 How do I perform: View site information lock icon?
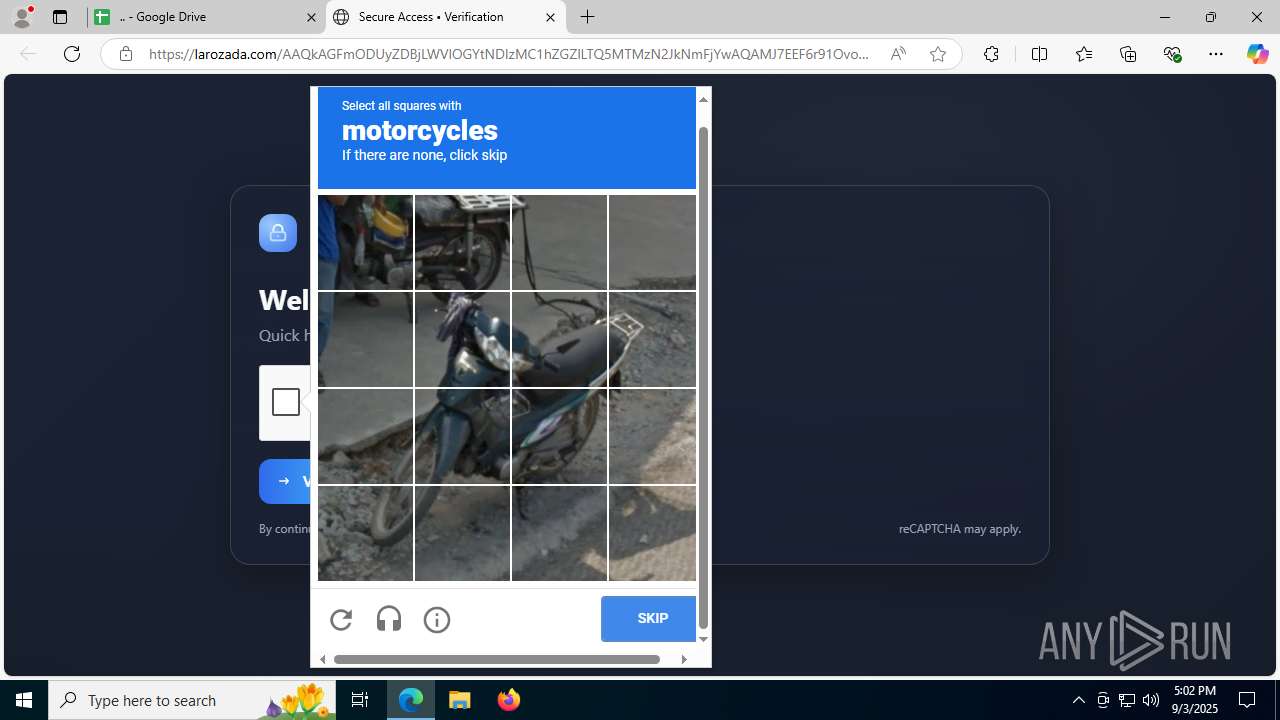click(x=126, y=54)
